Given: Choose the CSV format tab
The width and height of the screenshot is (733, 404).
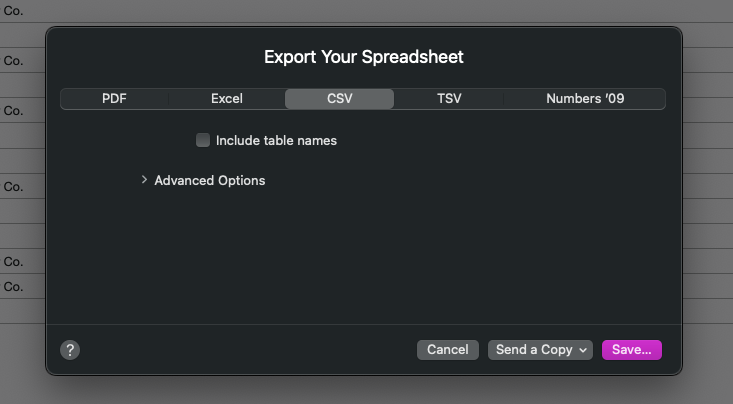Looking at the screenshot, I should tap(339, 99).
